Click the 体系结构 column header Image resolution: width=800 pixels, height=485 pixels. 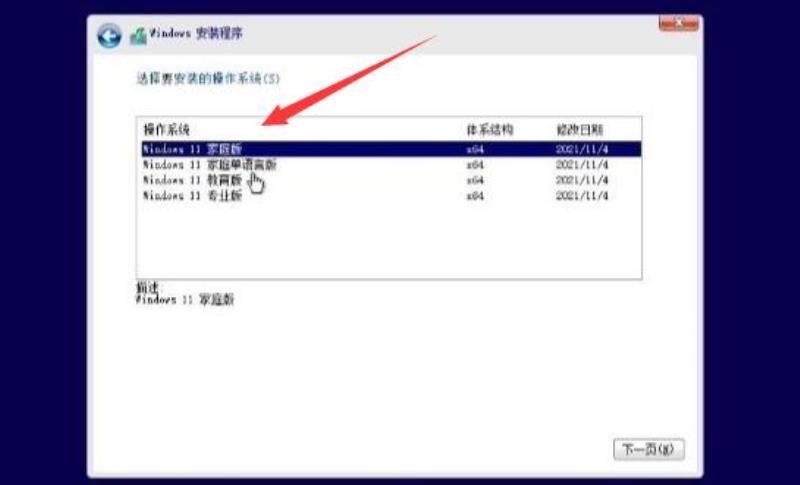[x=490, y=130]
